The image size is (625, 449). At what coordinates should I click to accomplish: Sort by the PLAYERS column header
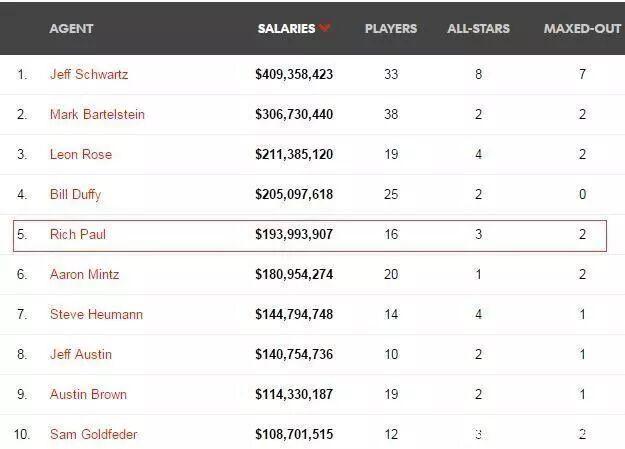tap(391, 29)
